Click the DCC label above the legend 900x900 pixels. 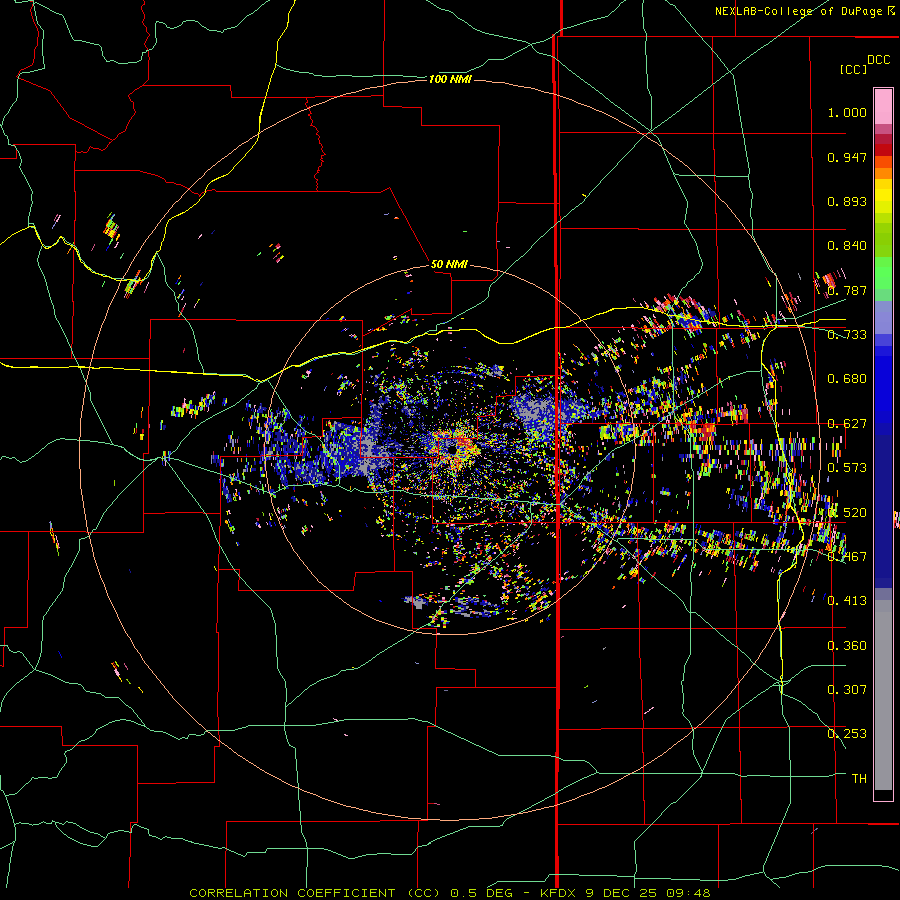[x=878, y=60]
